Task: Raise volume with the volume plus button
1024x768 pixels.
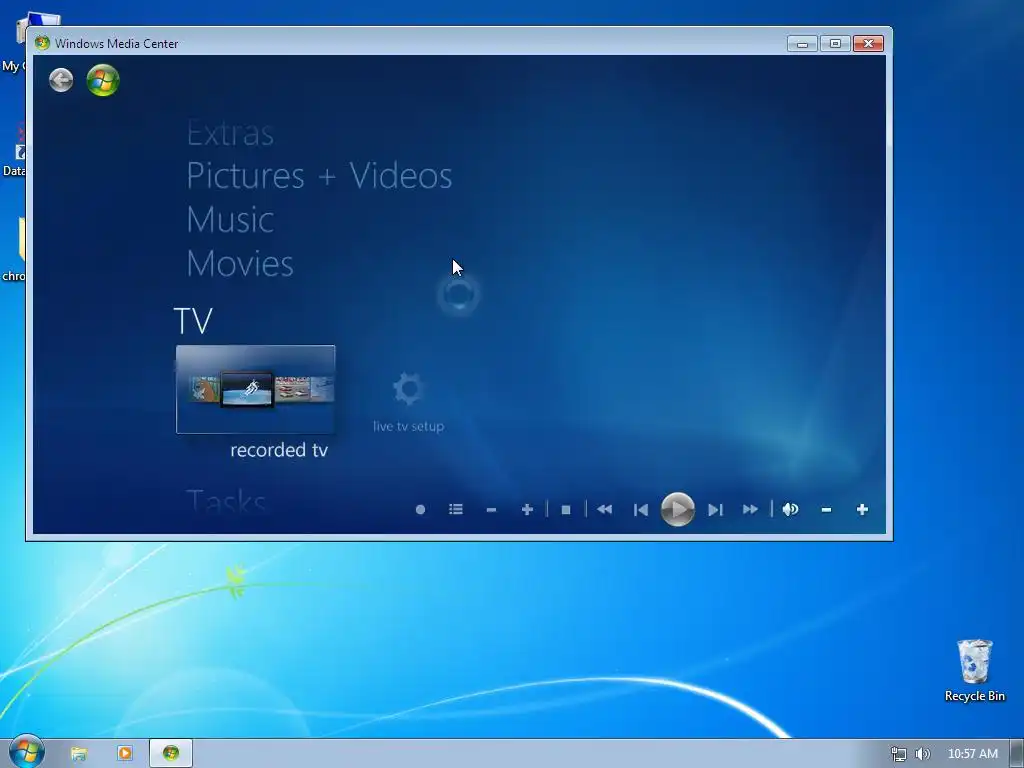Action: 862,509
